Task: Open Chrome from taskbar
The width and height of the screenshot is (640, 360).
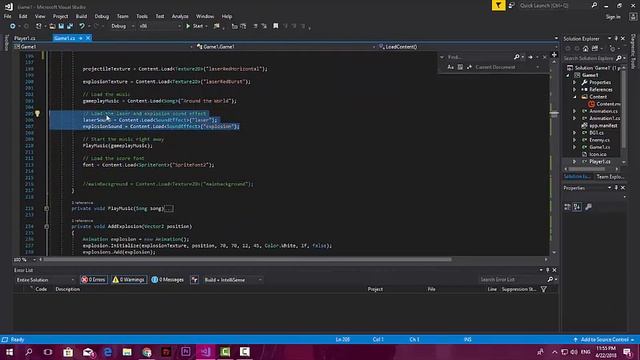Action: [147, 352]
